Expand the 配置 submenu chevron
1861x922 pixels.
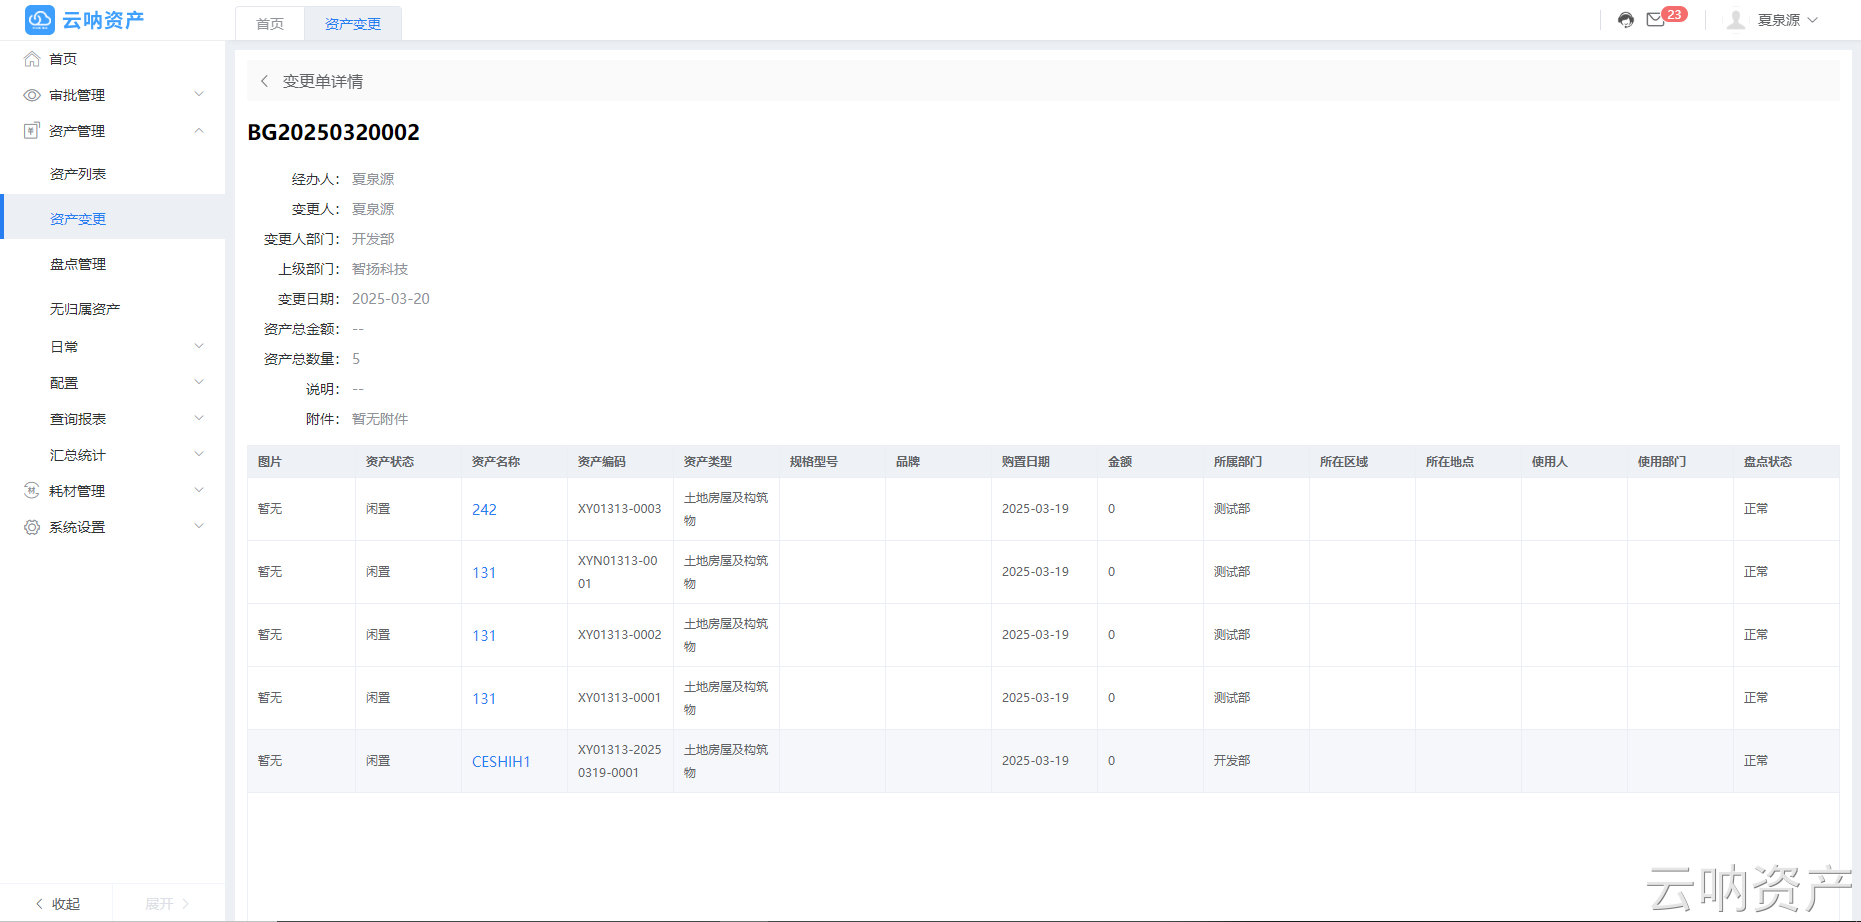[199, 383]
